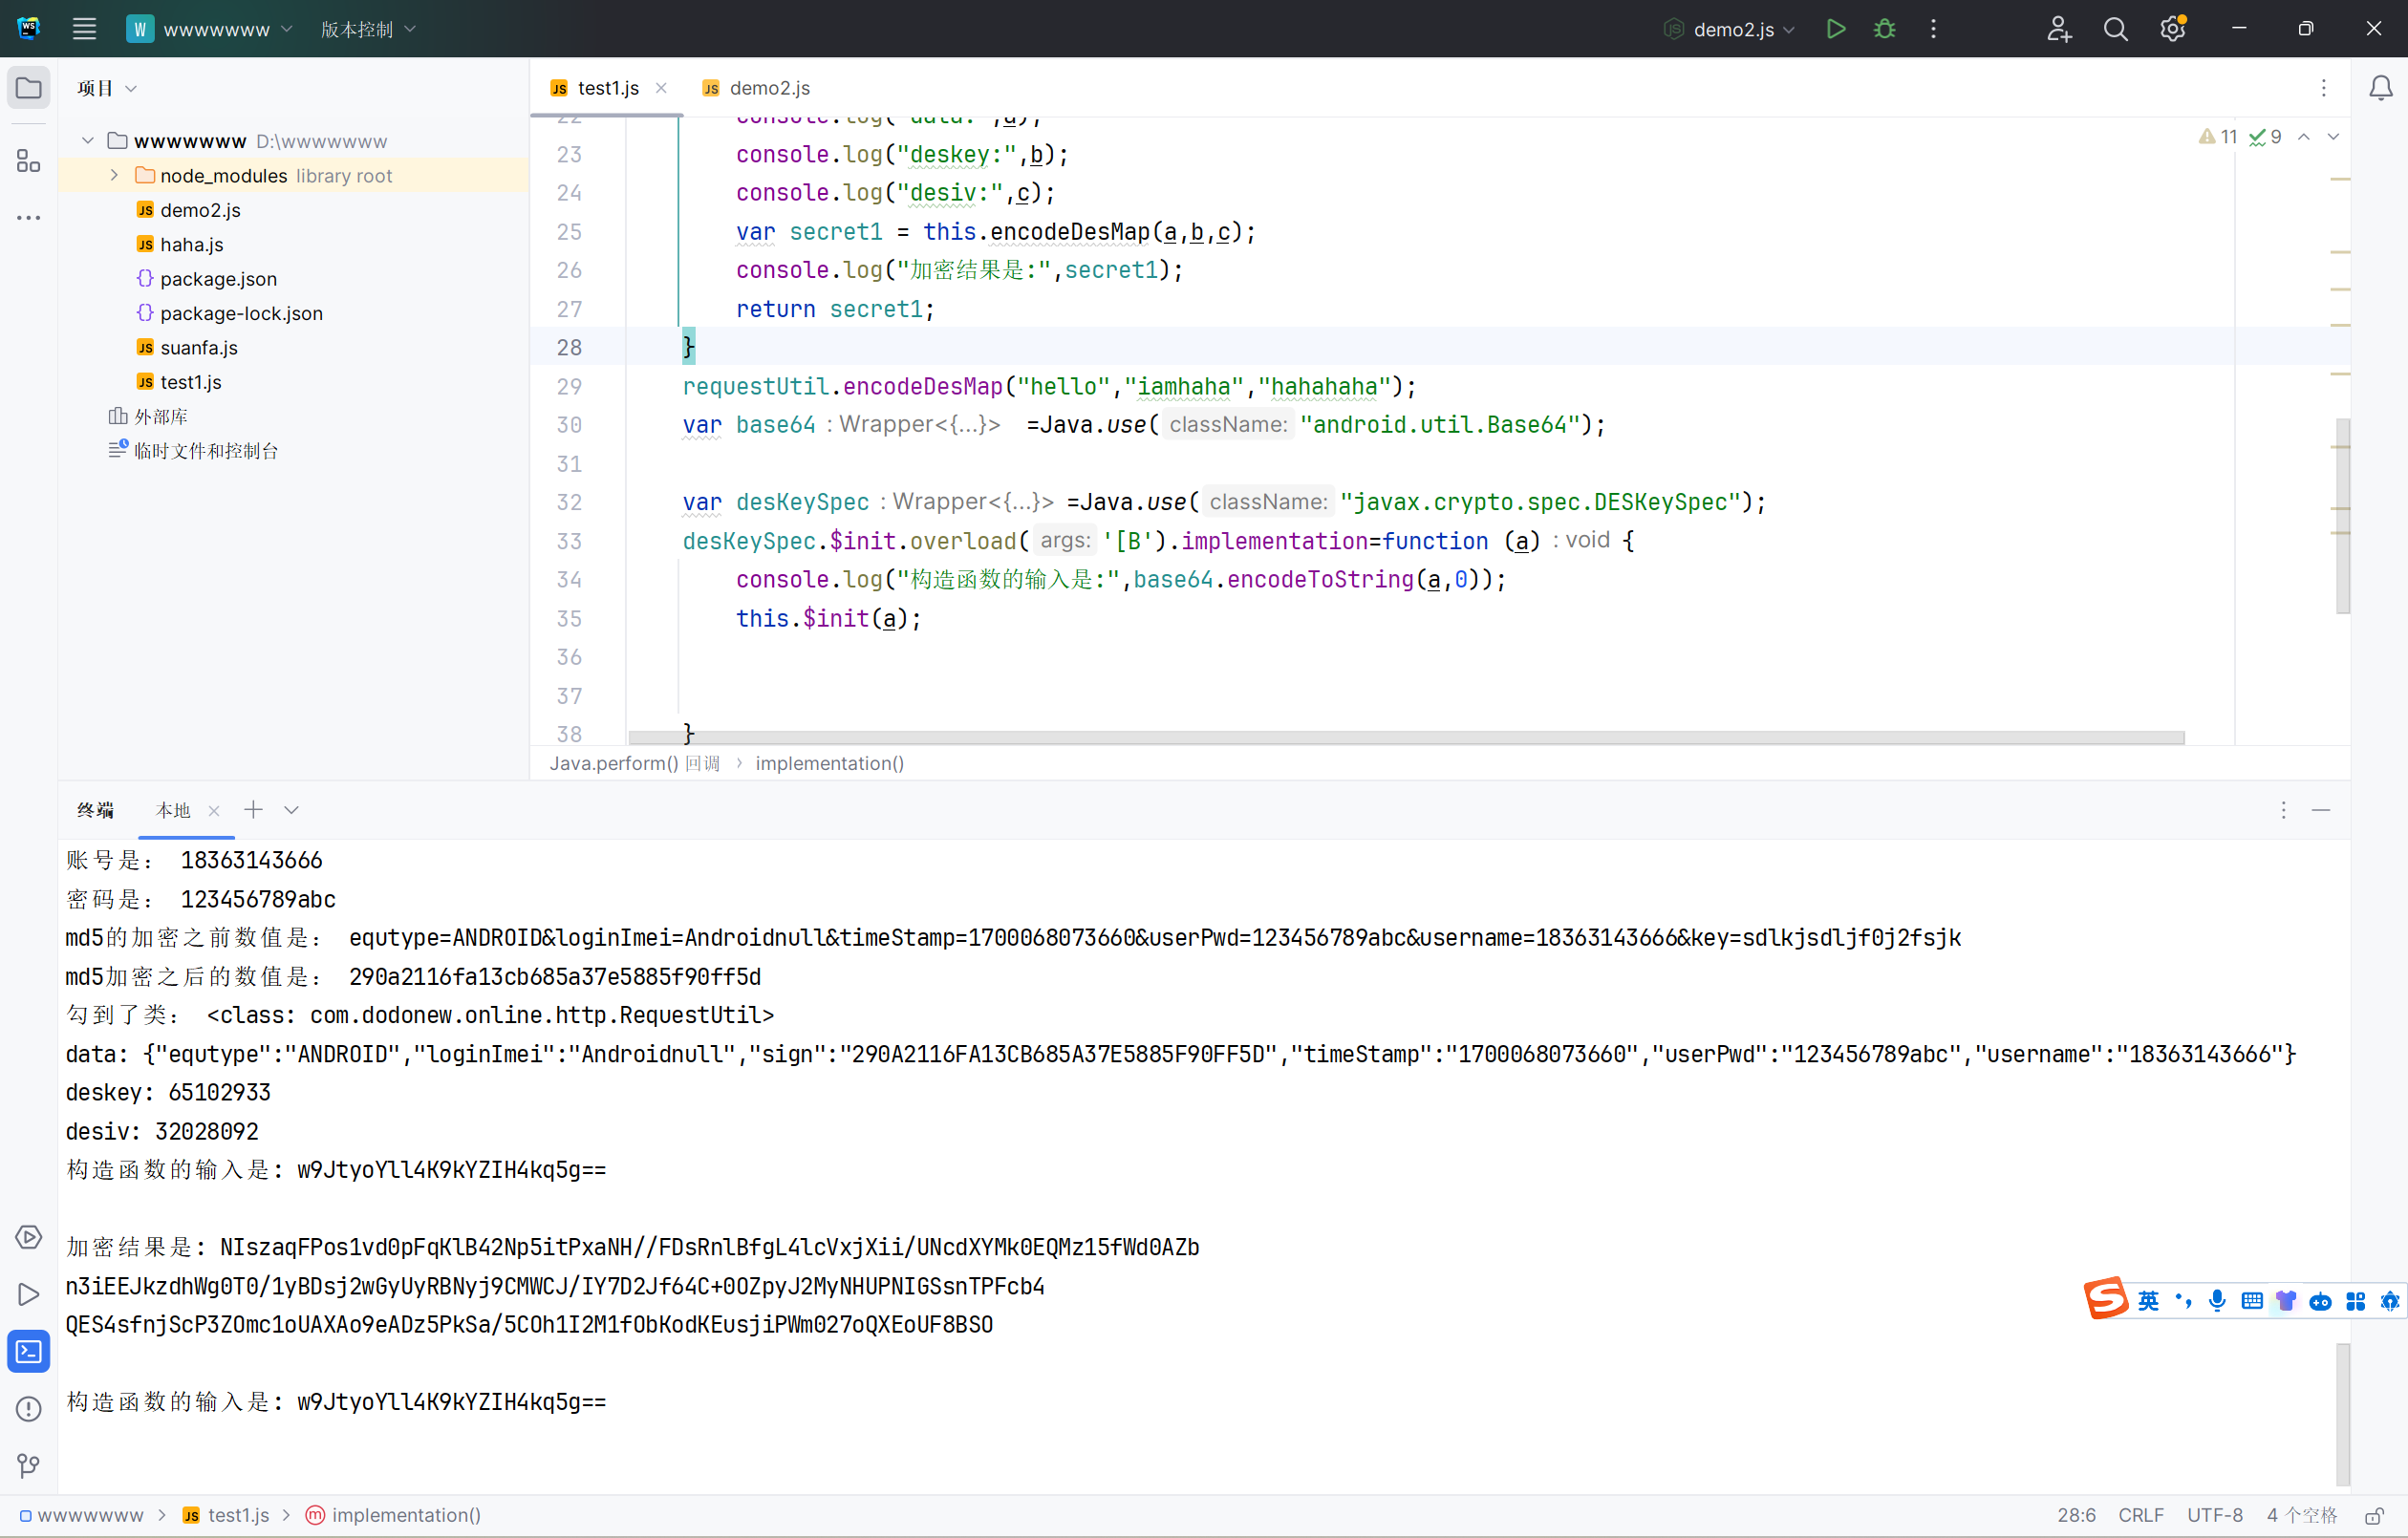This screenshot has width=2408, height=1538.
Task: Open the Code With Me user icon
Action: pyautogui.click(x=2058, y=29)
